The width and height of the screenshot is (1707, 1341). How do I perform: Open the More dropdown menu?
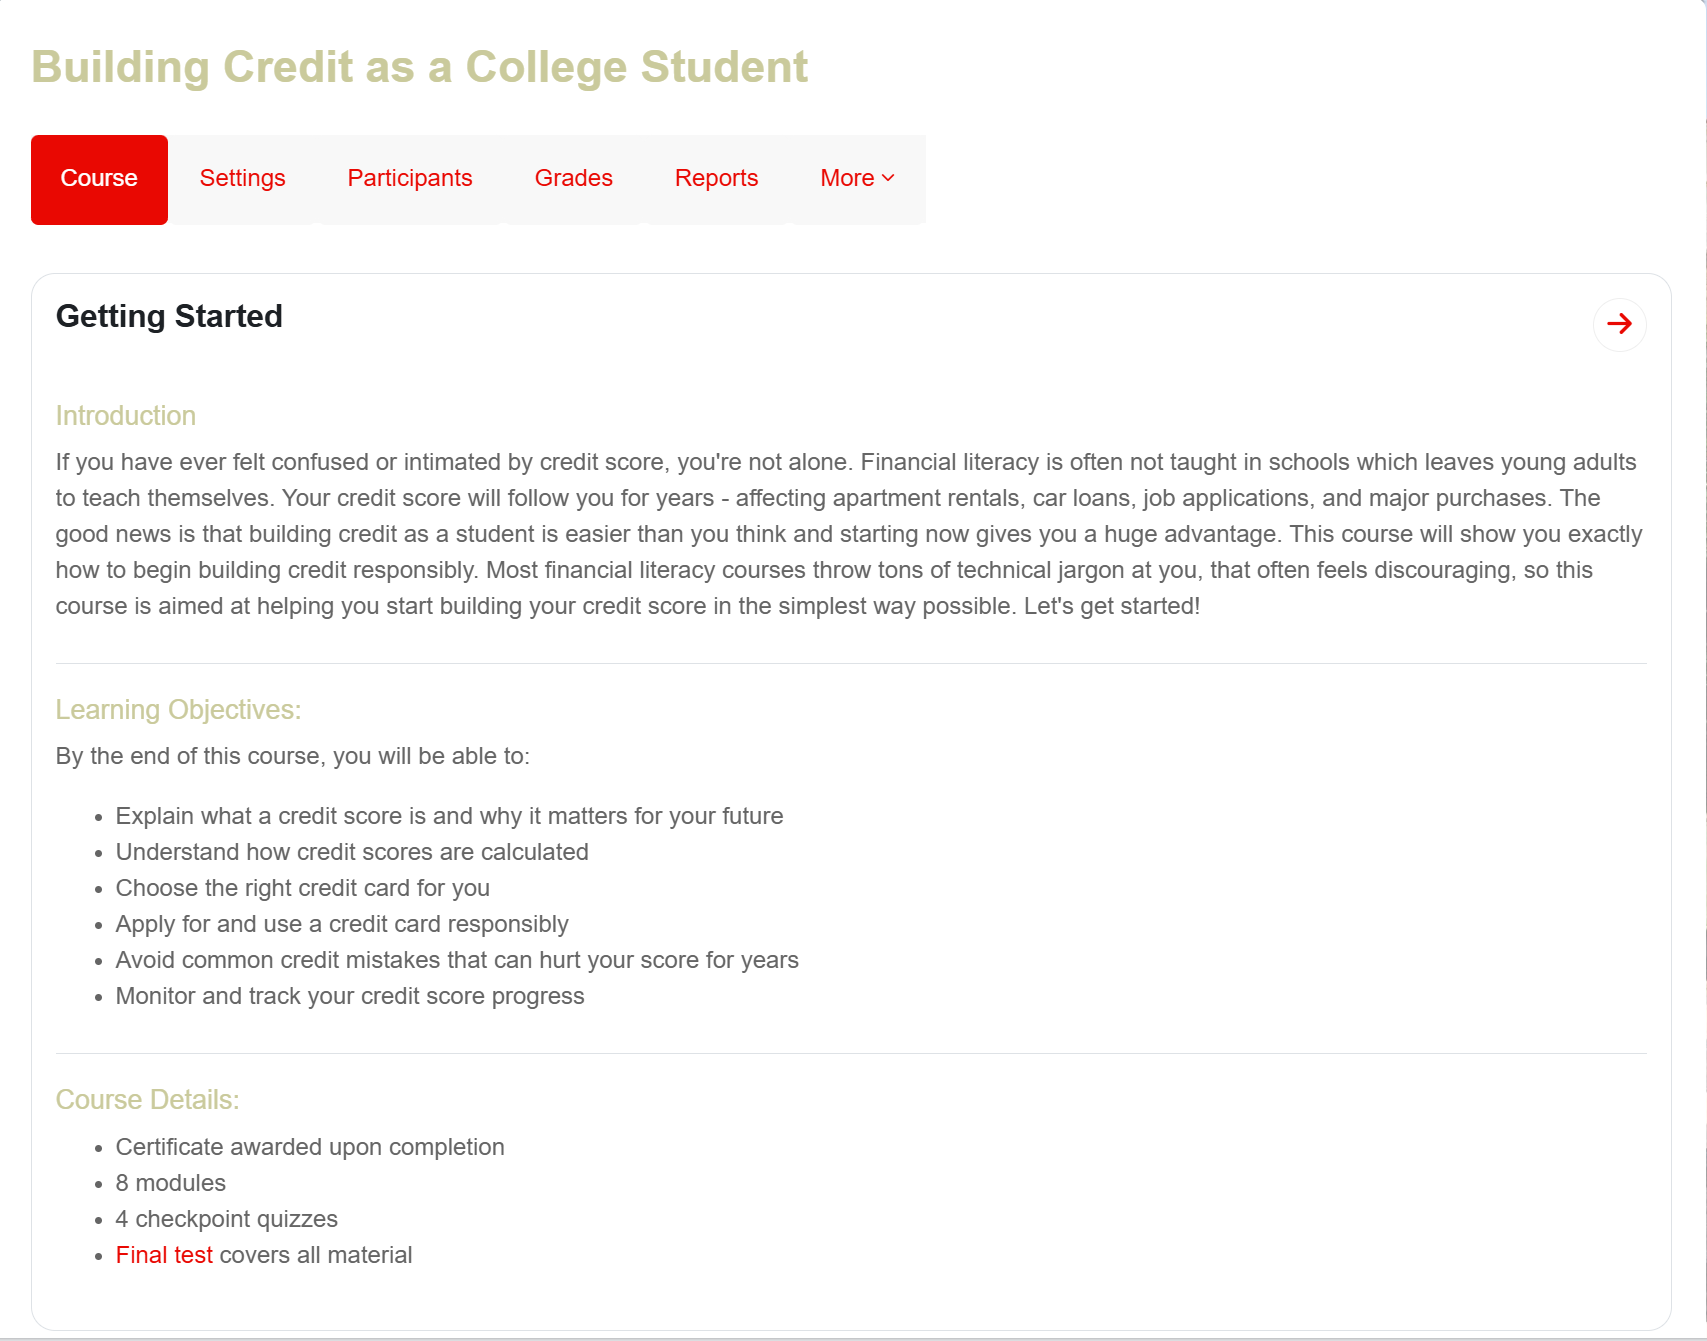(857, 179)
